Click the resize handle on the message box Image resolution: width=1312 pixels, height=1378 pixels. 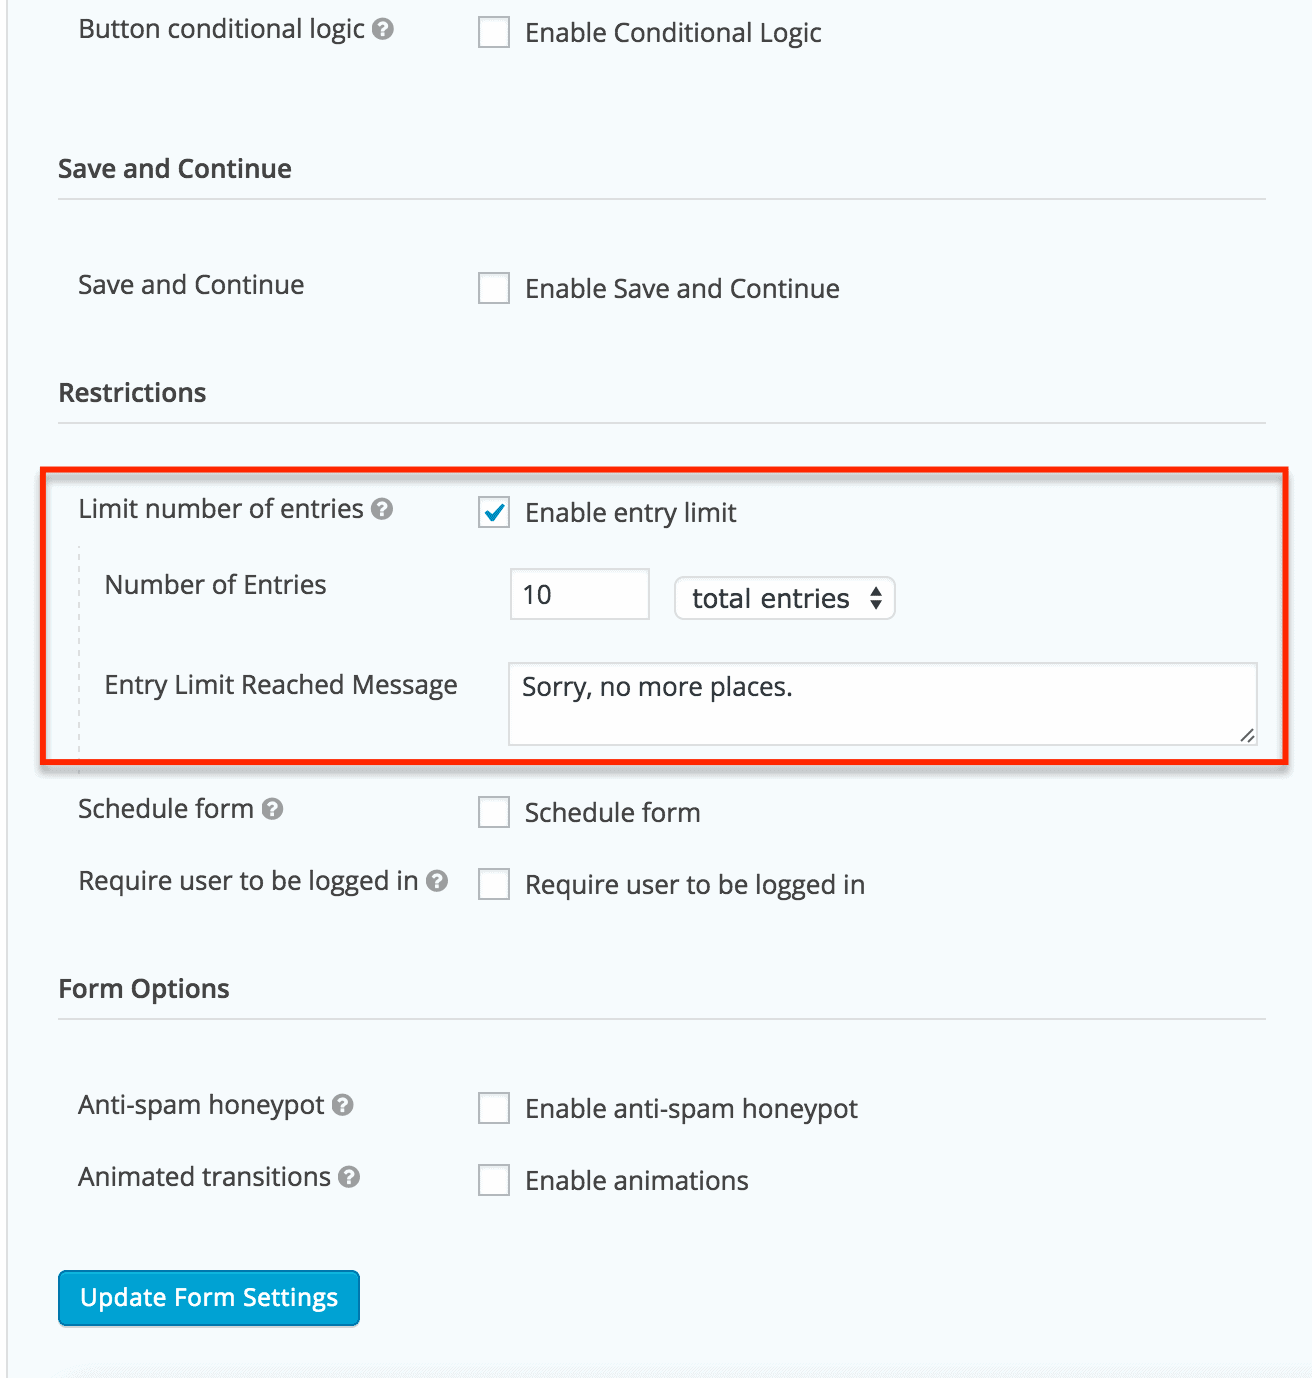pyautogui.click(x=1245, y=737)
